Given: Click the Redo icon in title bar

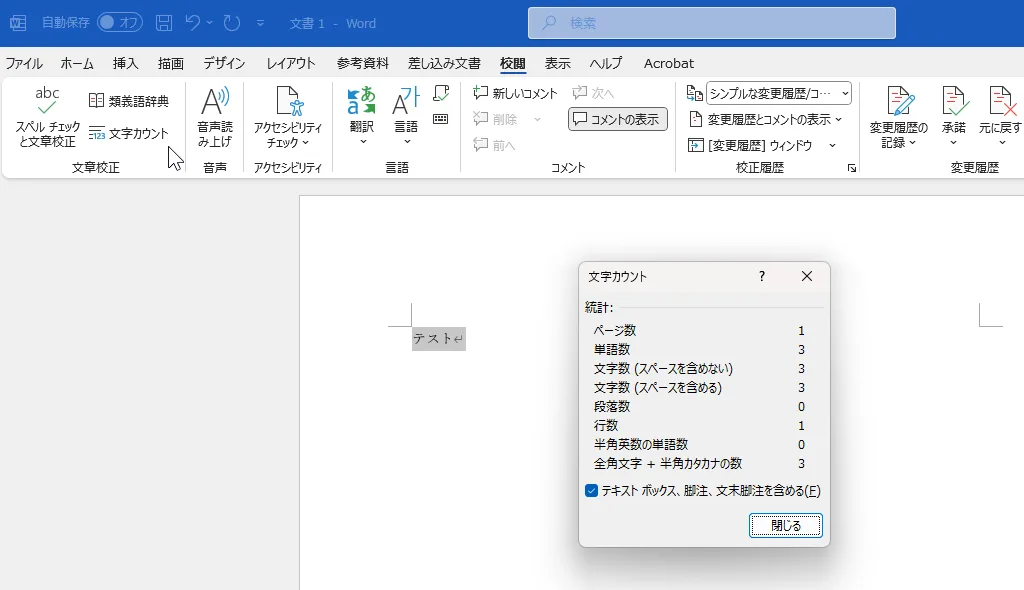Looking at the screenshot, I should coord(231,23).
